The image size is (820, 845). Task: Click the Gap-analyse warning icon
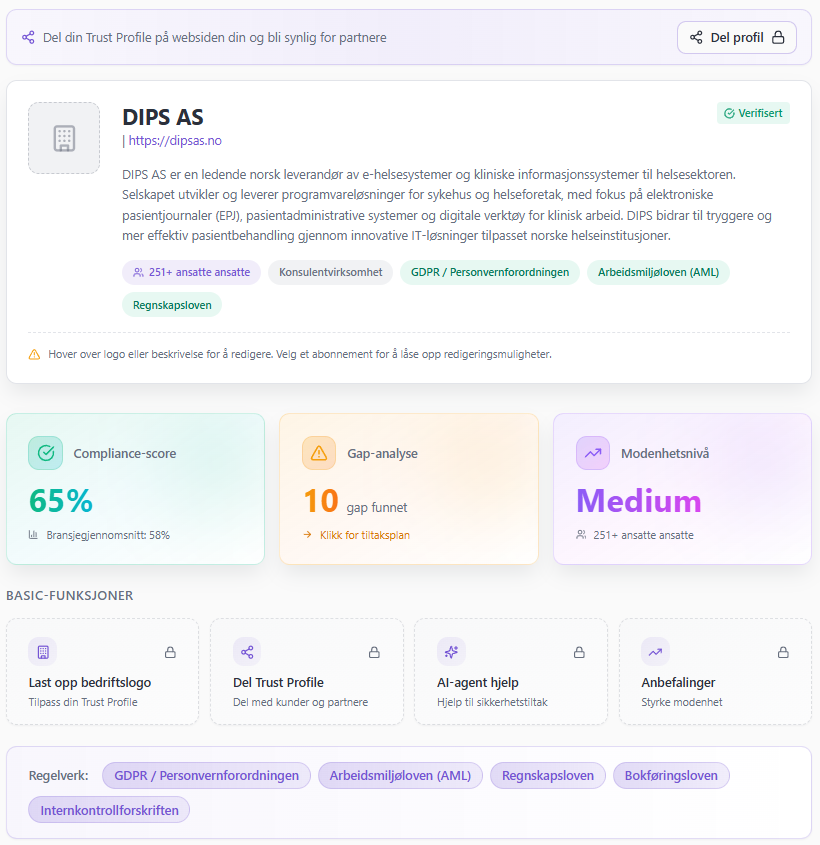pyautogui.click(x=319, y=453)
